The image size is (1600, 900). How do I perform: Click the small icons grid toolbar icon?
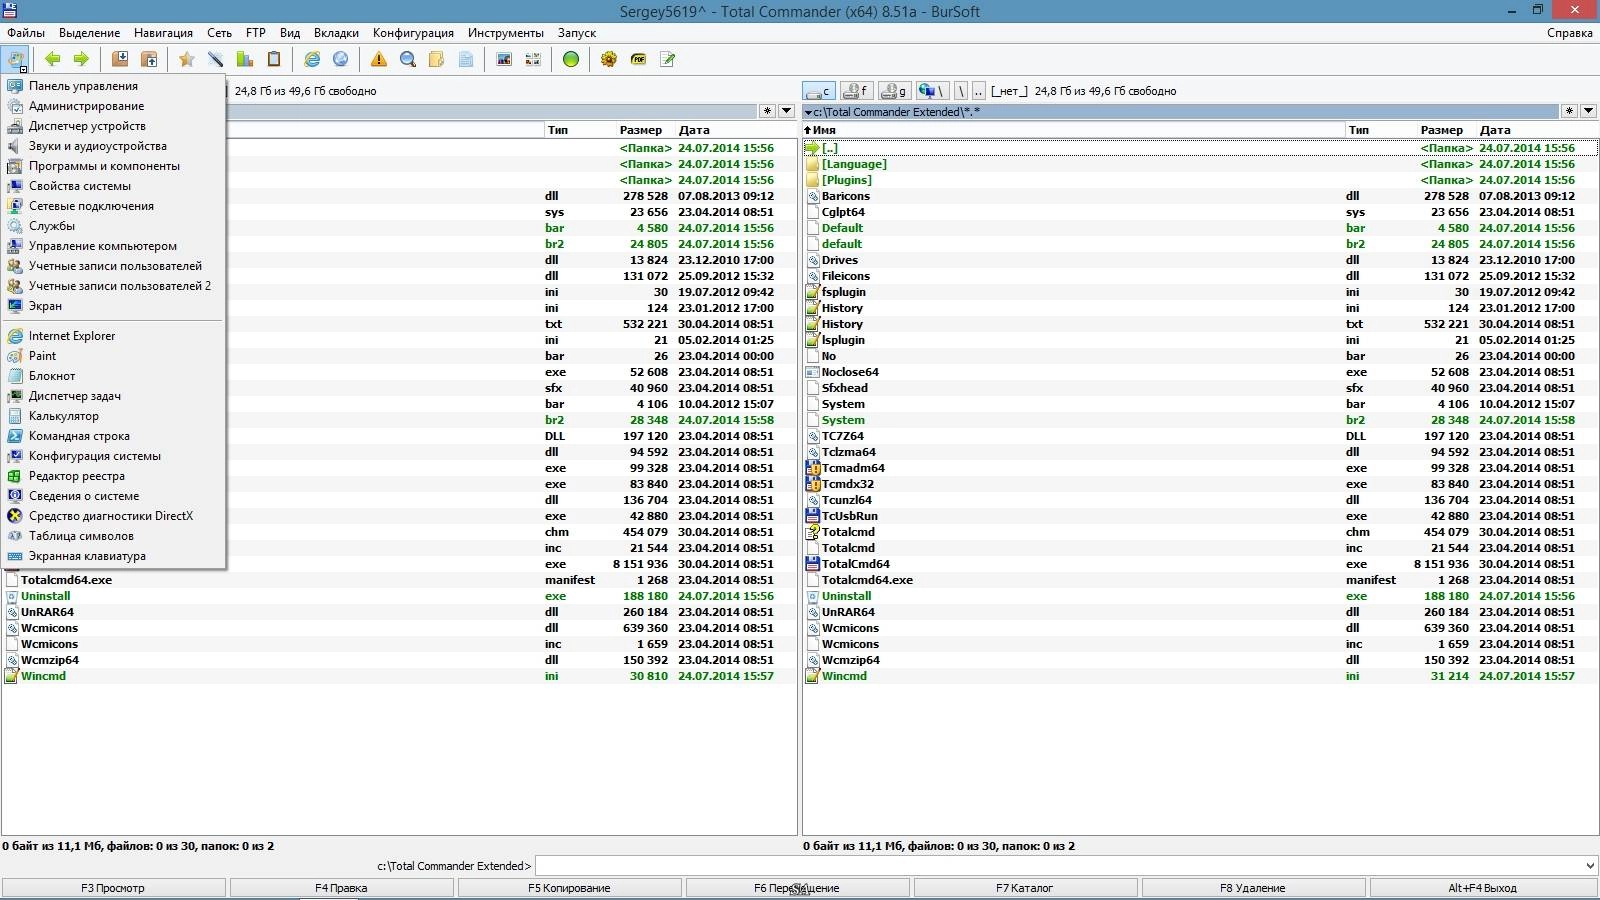point(533,59)
